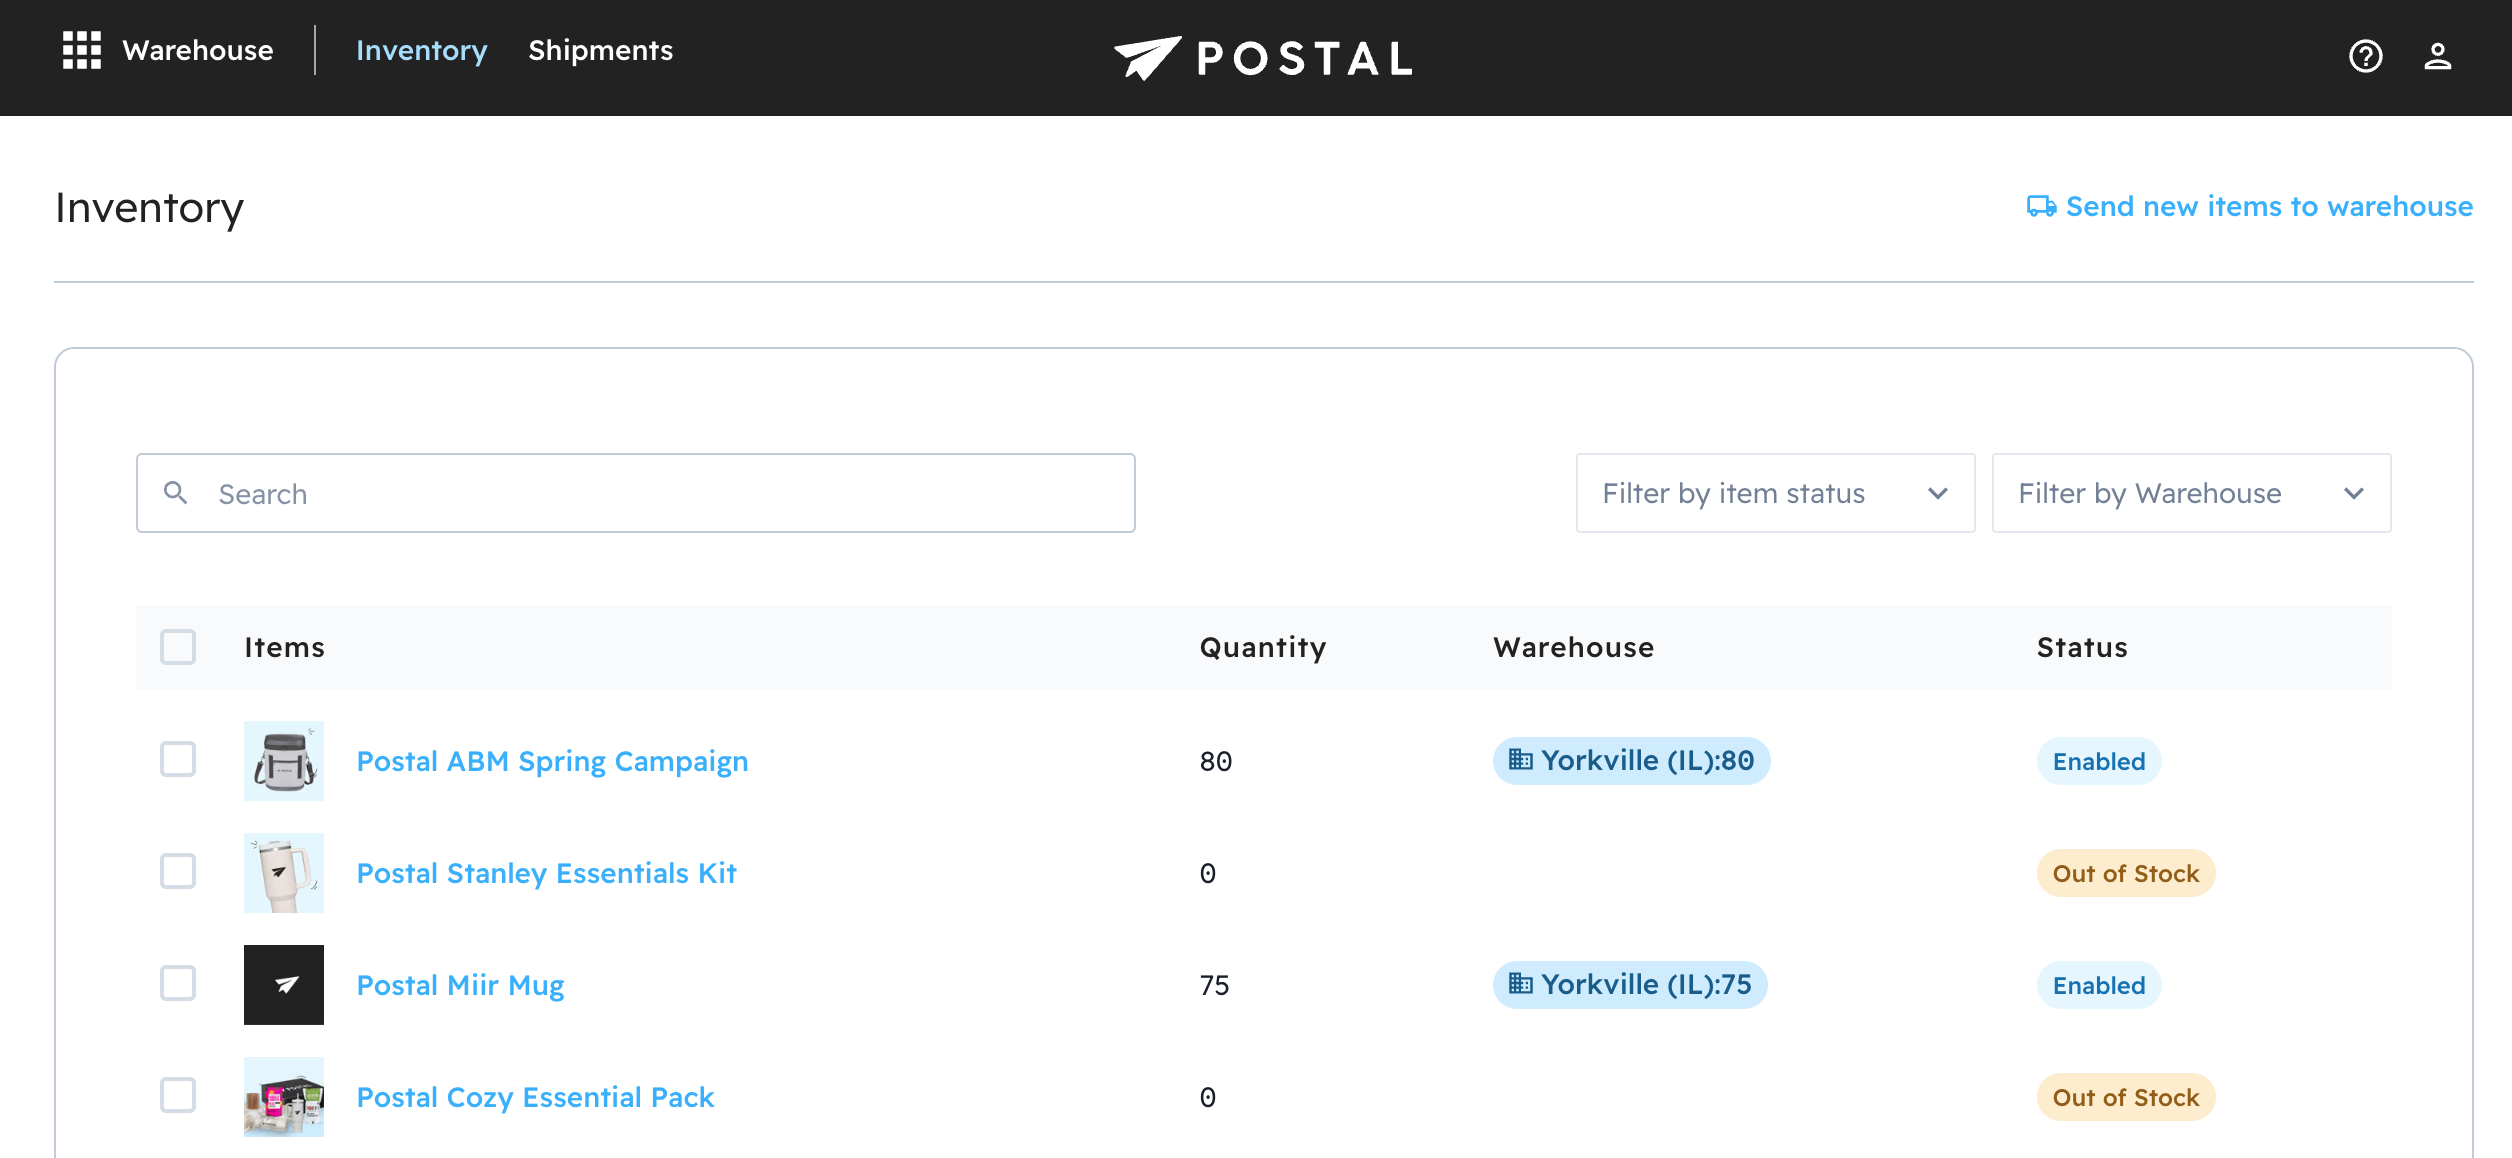This screenshot has width=2512, height=1158.
Task: Click the help question mark icon
Action: coord(2365,56)
